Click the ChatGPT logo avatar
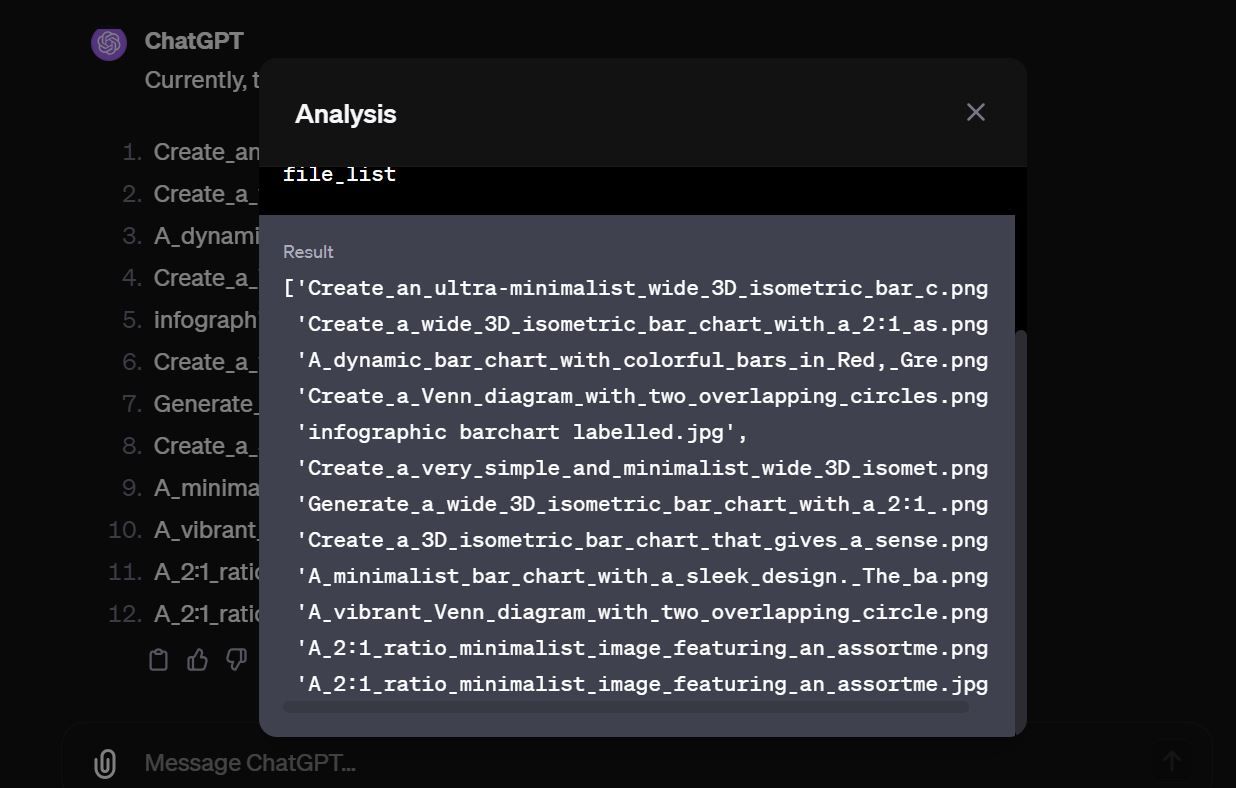Image resolution: width=1236 pixels, height=788 pixels. [x=108, y=43]
